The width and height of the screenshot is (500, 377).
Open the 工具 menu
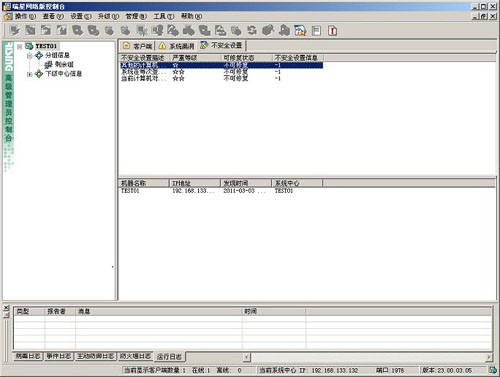tap(164, 16)
